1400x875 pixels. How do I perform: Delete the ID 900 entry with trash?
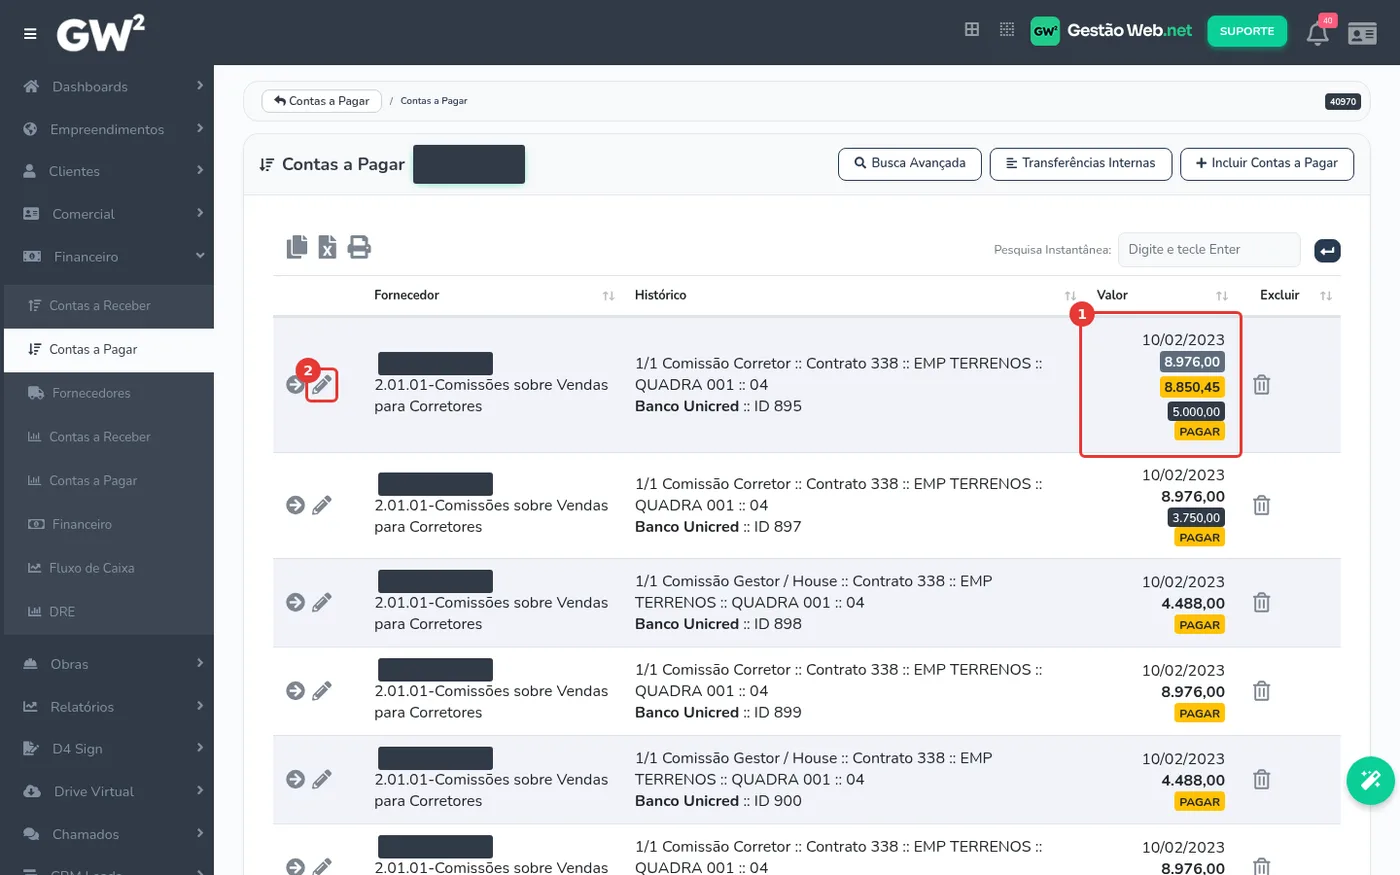[x=1262, y=780]
